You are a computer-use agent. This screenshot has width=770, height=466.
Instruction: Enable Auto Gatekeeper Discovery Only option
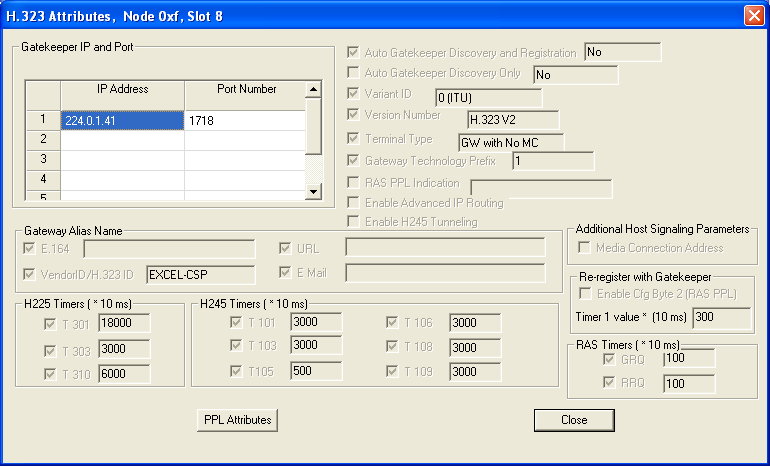coord(353,74)
